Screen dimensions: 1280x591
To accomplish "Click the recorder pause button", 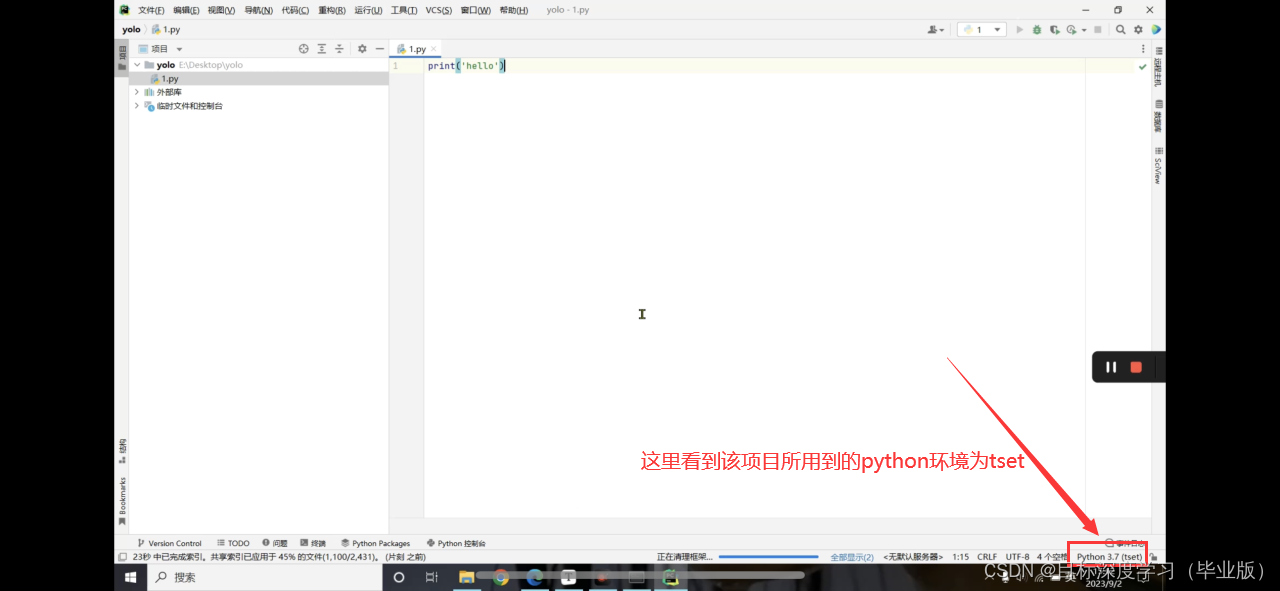I will pos(1111,367).
